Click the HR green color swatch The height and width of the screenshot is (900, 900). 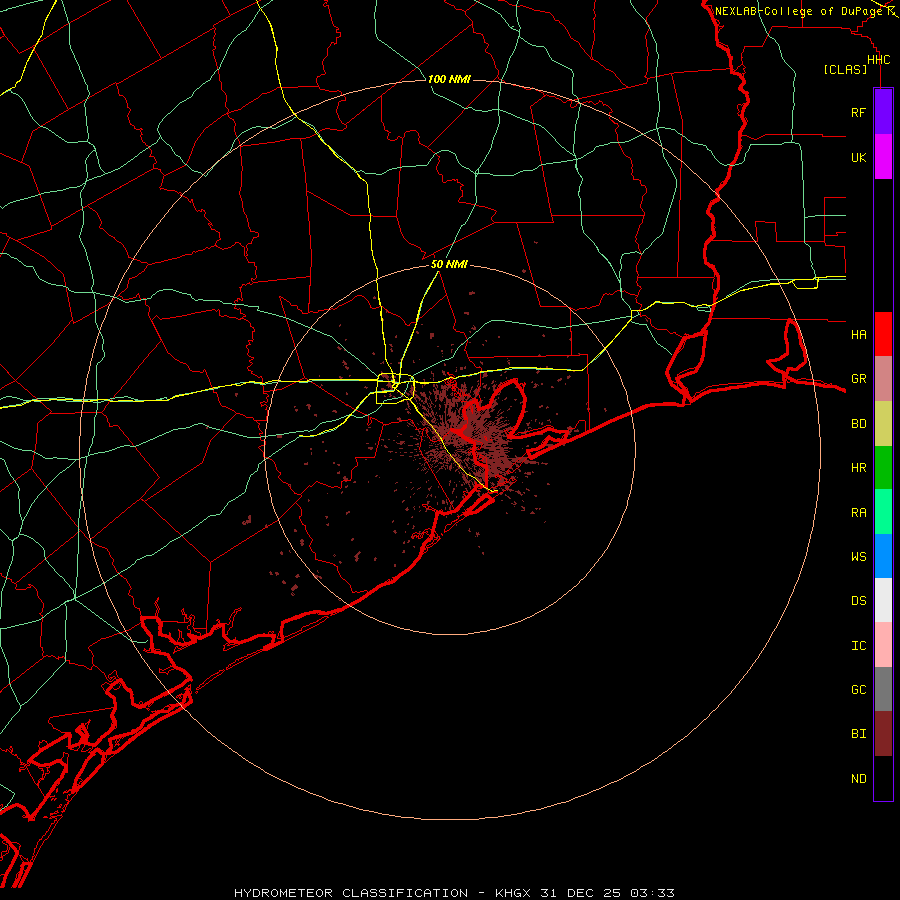[x=883, y=468]
